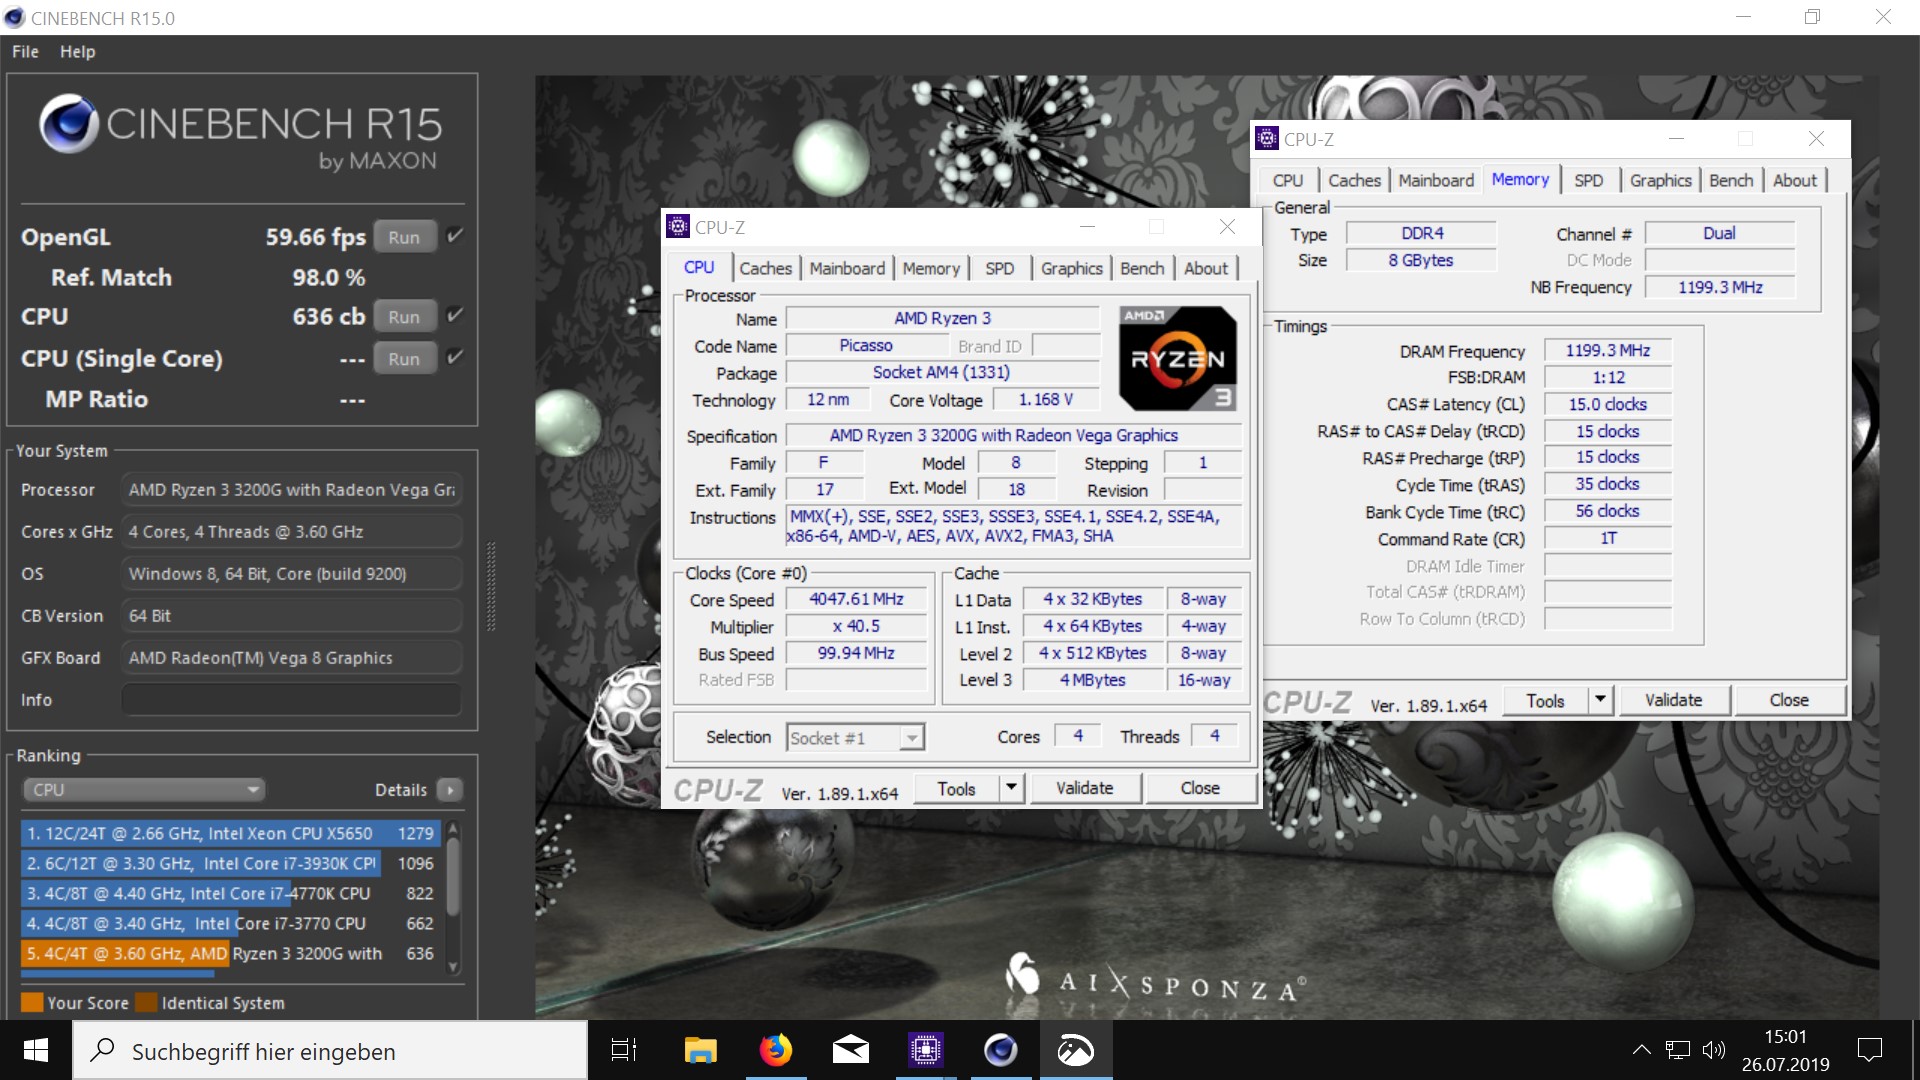Select the Core i7-4770K ranking row
Viewport: 1920px width, 1080px height.
[230, 893]
